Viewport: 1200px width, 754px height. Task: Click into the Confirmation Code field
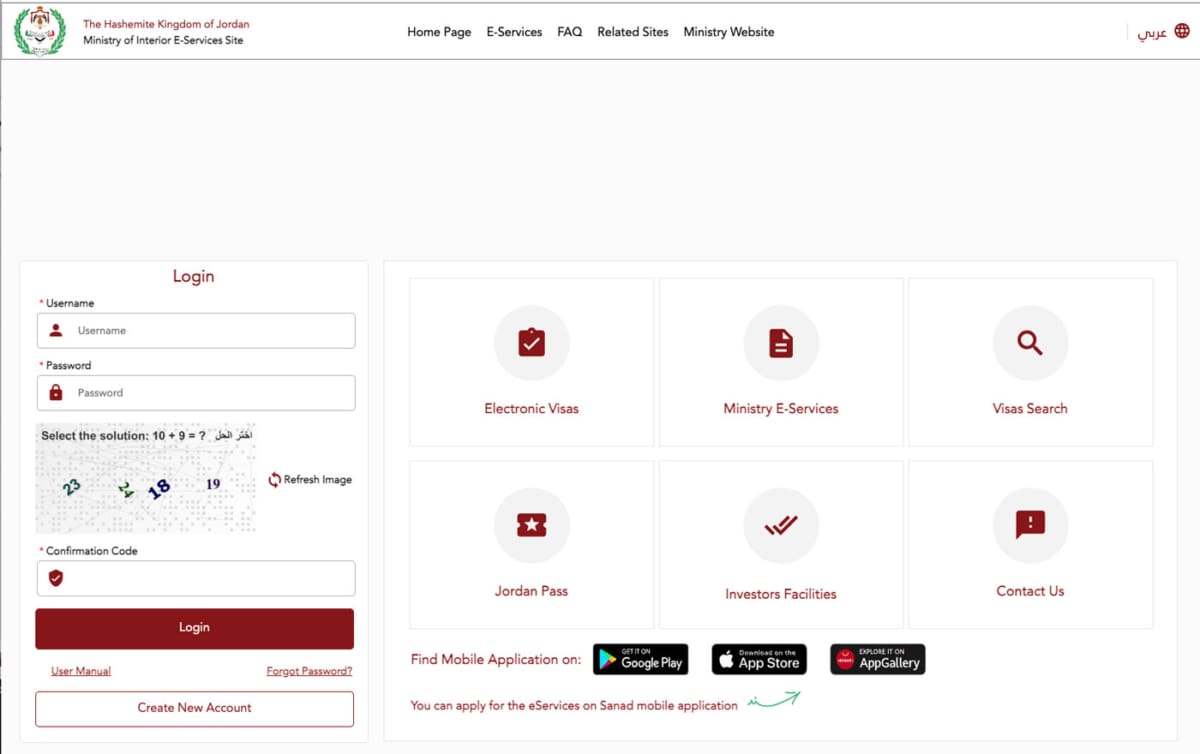pyautogui.click(x=210, y=578)
